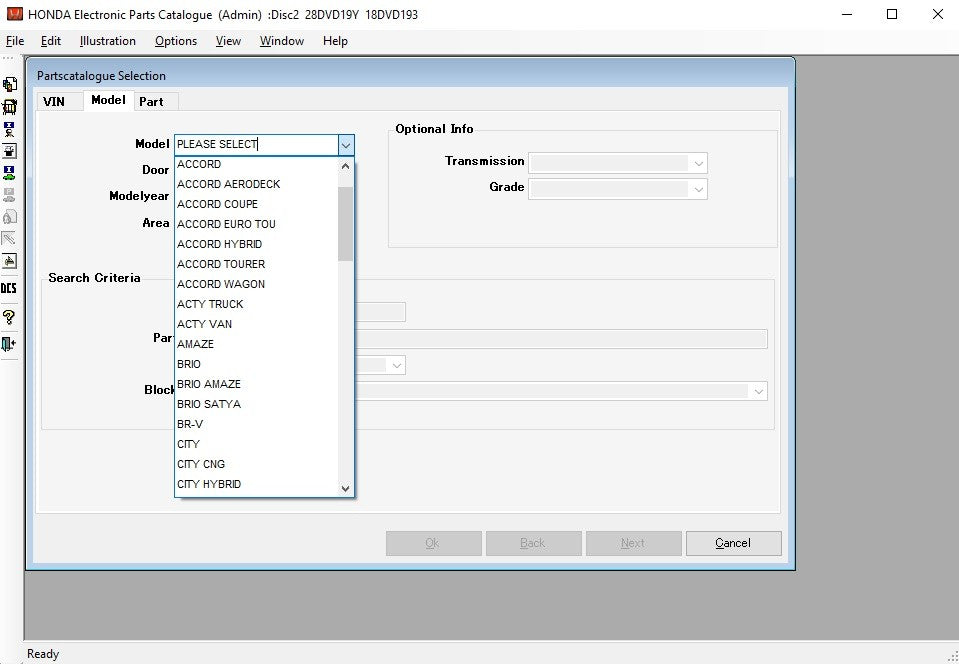Switch to the Part tab
Viewport: 959px width, 664px height.
tap(151, 101)
